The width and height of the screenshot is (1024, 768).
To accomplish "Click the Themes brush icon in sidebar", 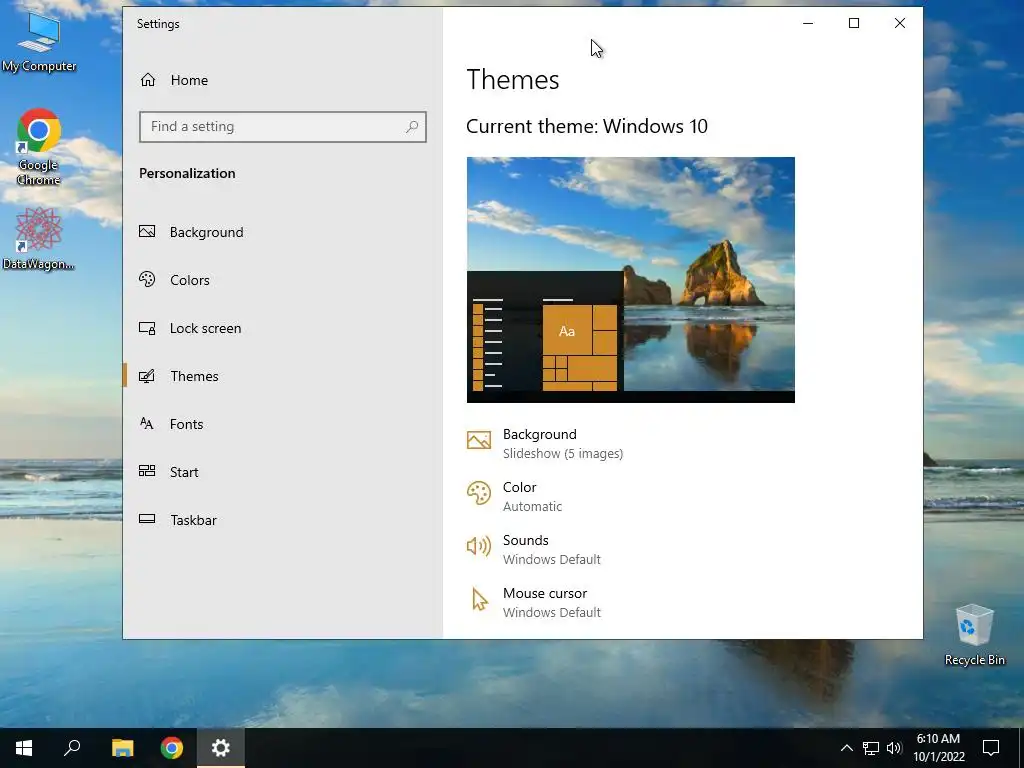I will click(x=147, y=376).
